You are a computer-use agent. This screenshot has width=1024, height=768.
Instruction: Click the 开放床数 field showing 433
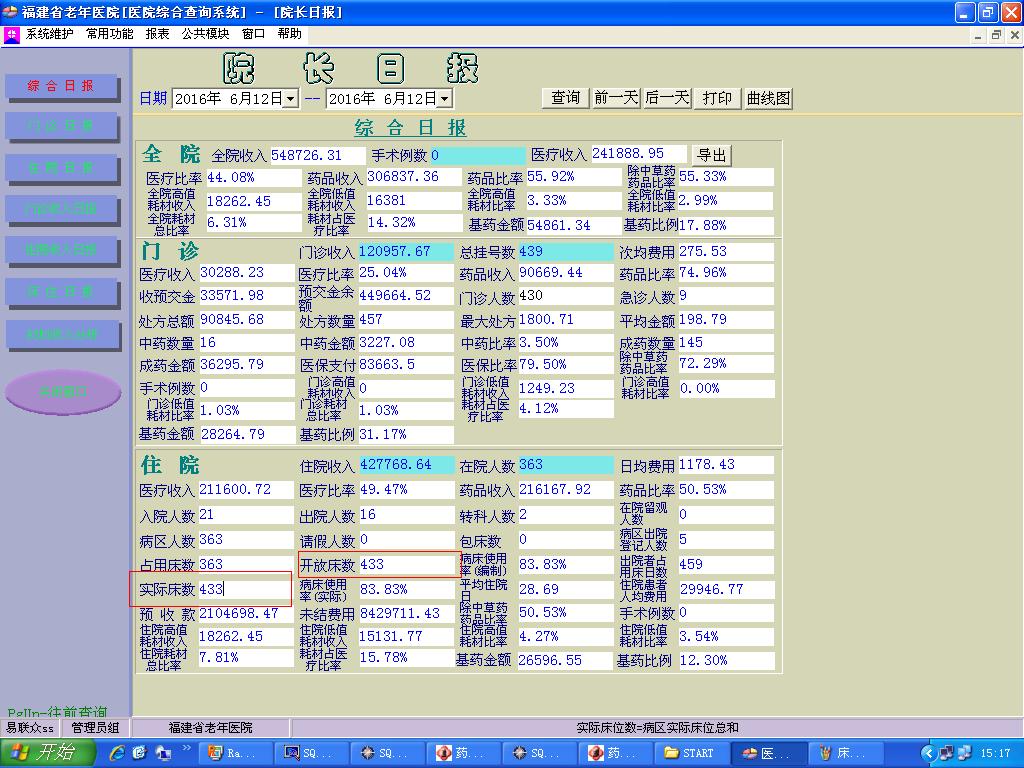[408, 565]
